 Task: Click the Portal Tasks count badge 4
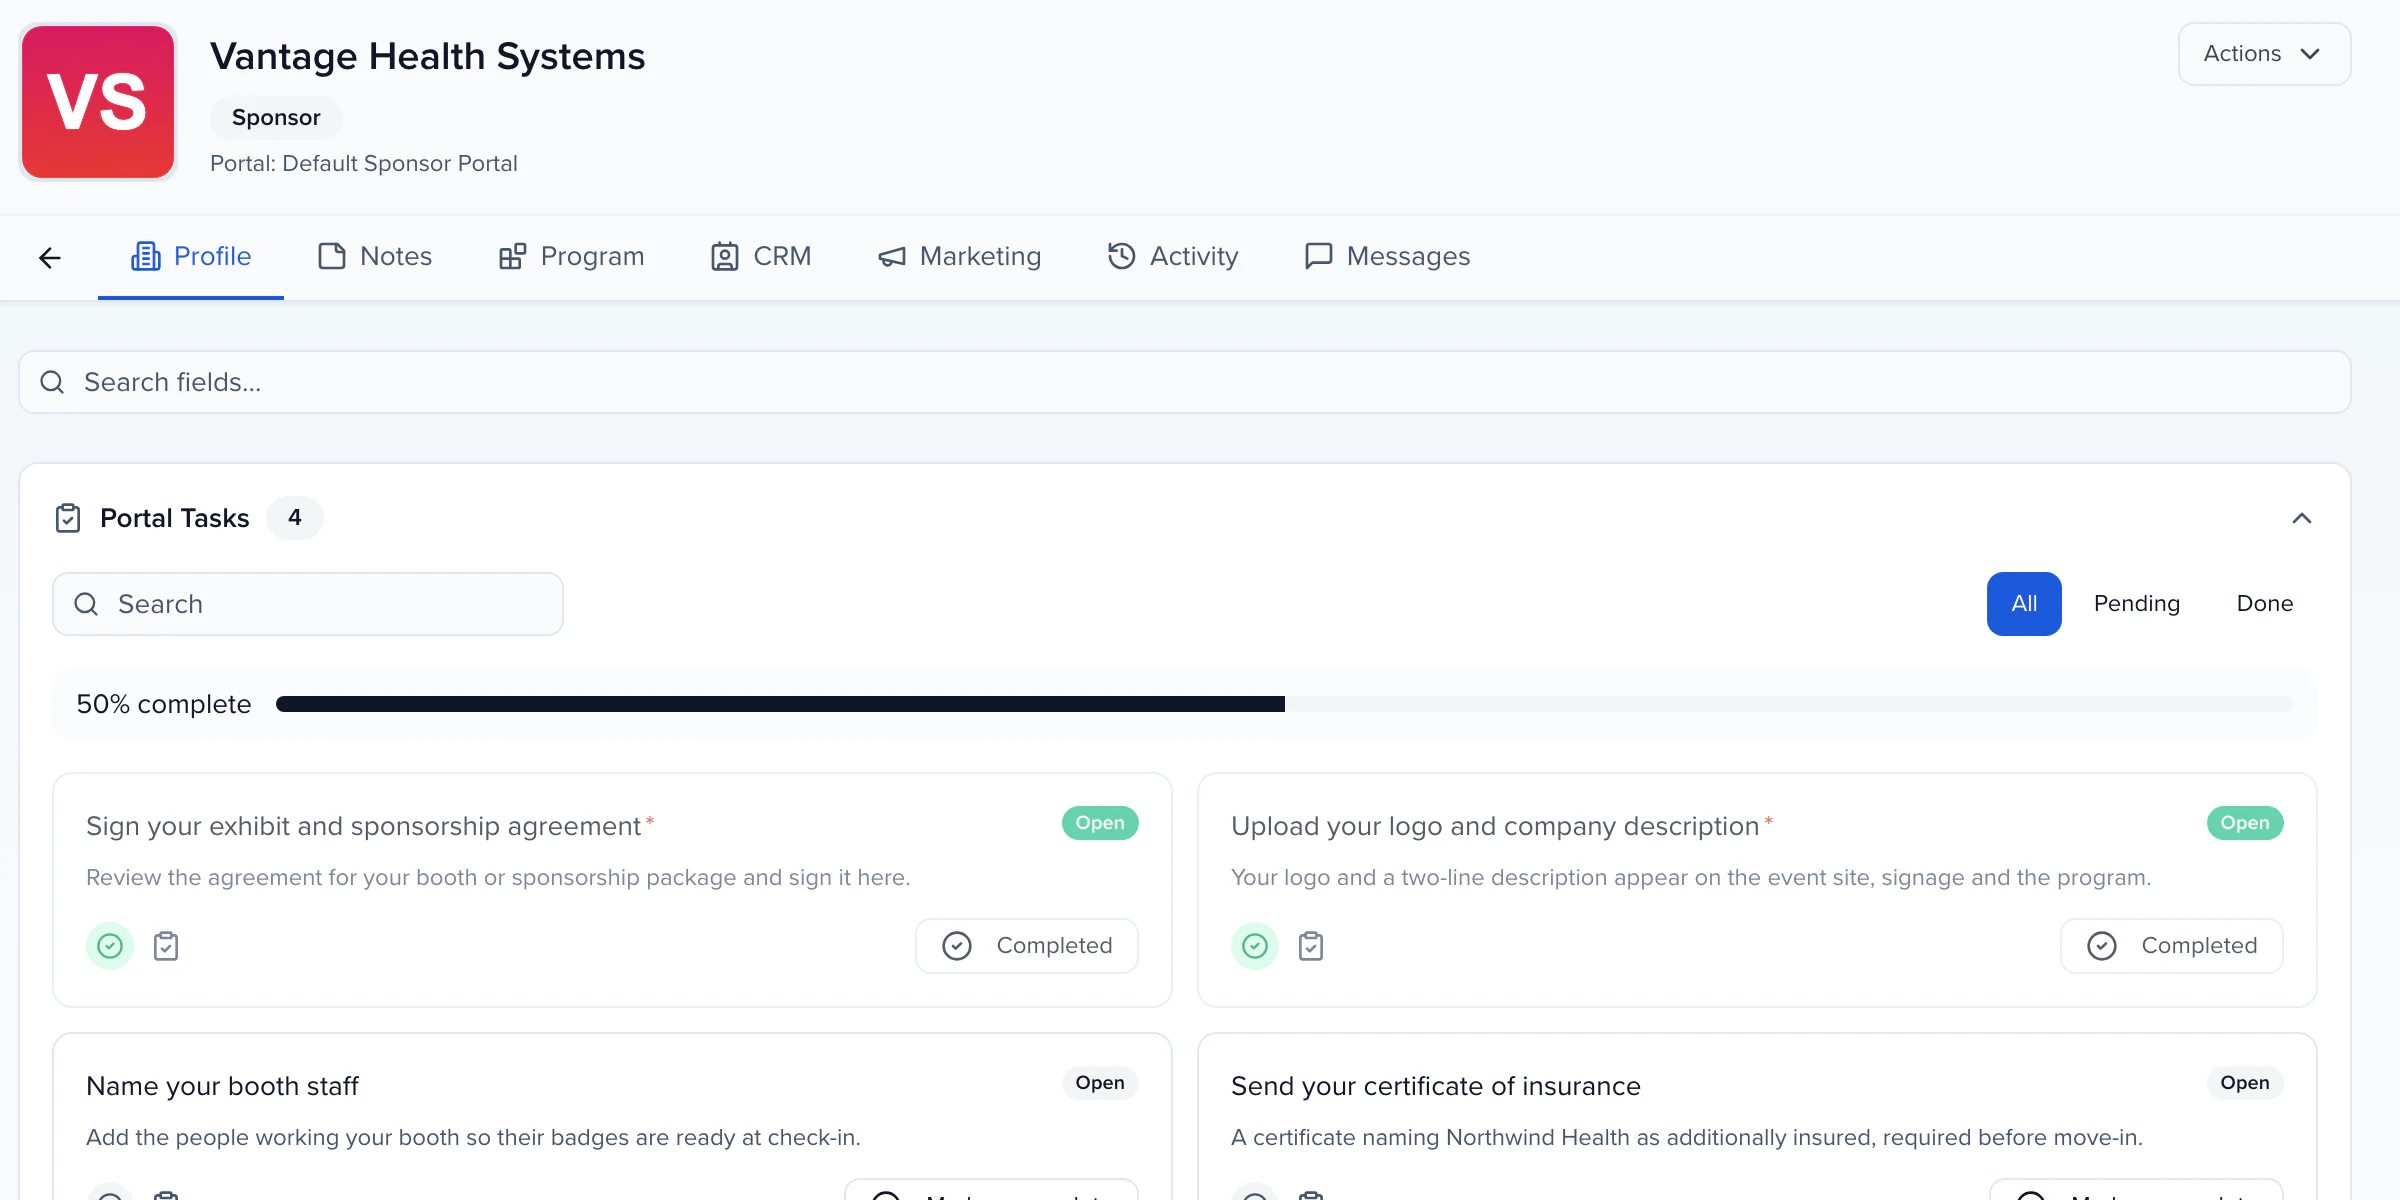[x=295, y=518]
